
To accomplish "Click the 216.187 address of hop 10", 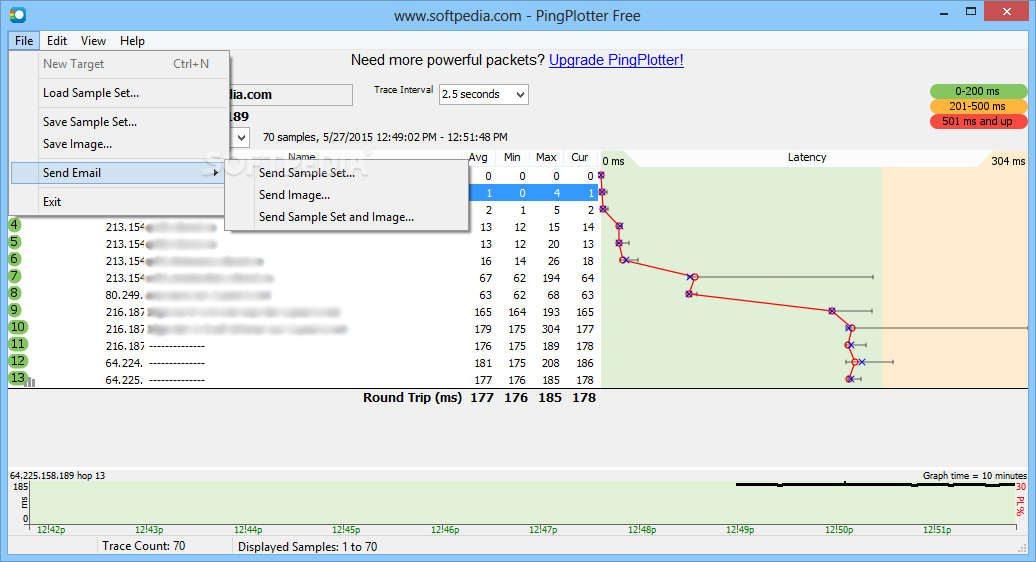I will [x=125, y=329].
